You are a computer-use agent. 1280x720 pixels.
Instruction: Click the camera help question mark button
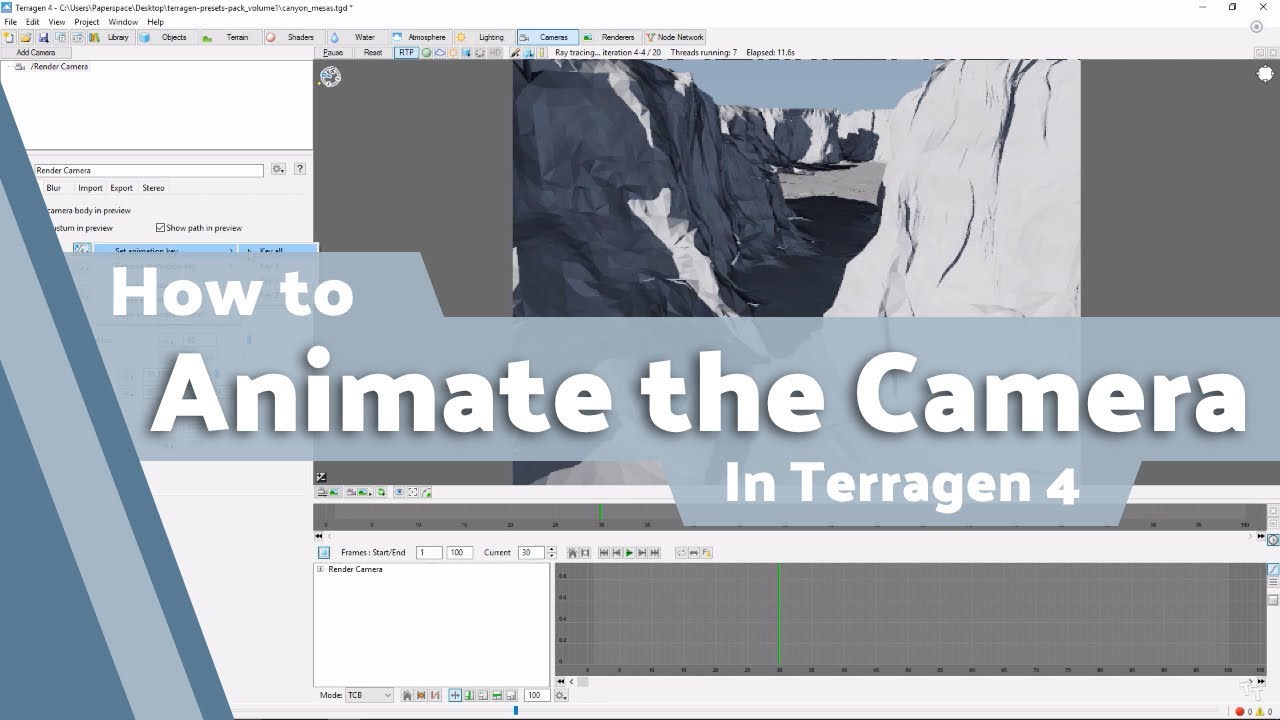click(x=299, y=170)
